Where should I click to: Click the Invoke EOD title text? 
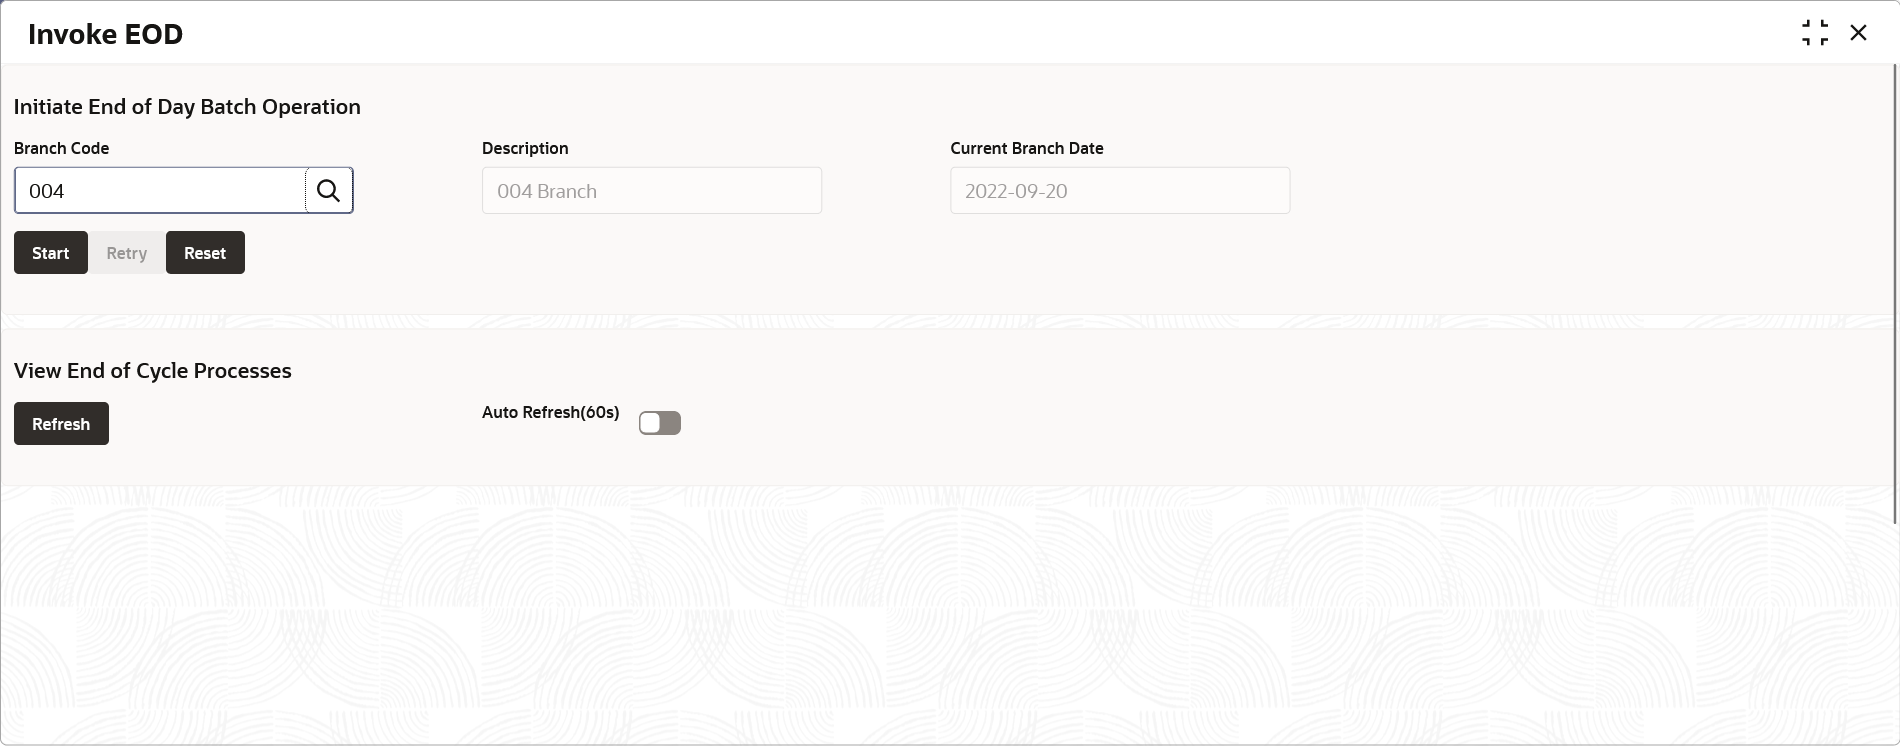click(106, 34)
